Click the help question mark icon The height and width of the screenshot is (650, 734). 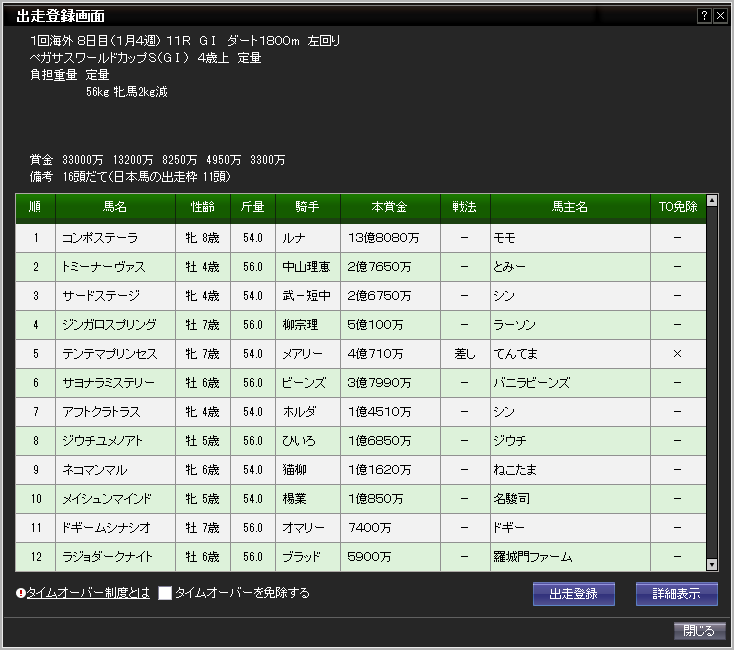[x=704, y=16]
